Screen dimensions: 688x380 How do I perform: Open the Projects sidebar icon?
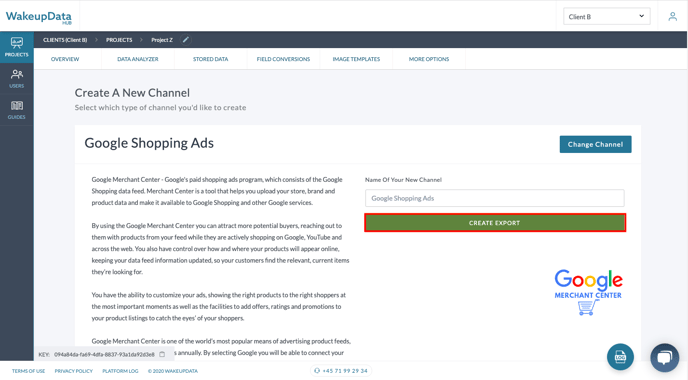point(17,47)
